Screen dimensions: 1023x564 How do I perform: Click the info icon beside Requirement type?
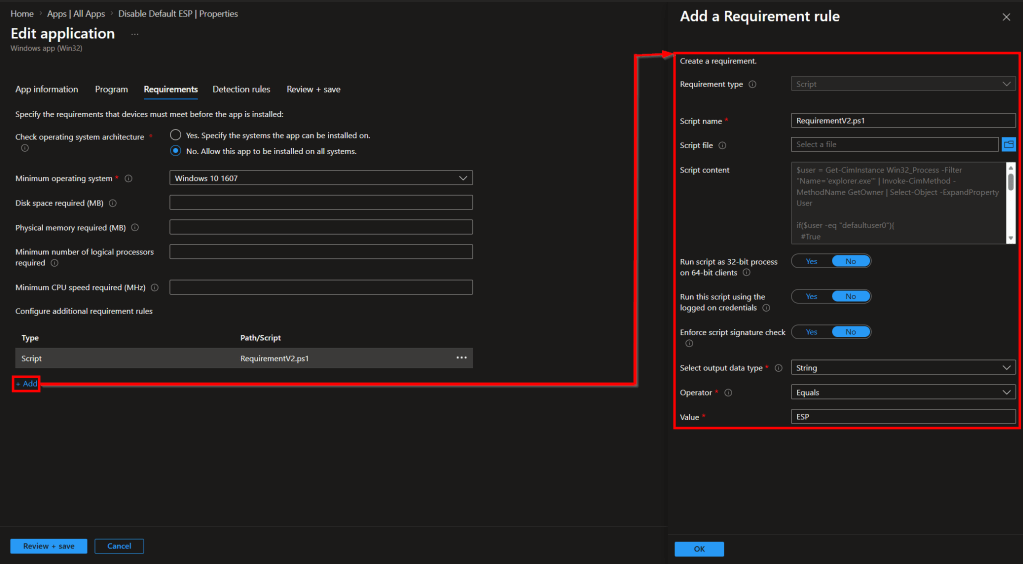click(x=752, y=85)
